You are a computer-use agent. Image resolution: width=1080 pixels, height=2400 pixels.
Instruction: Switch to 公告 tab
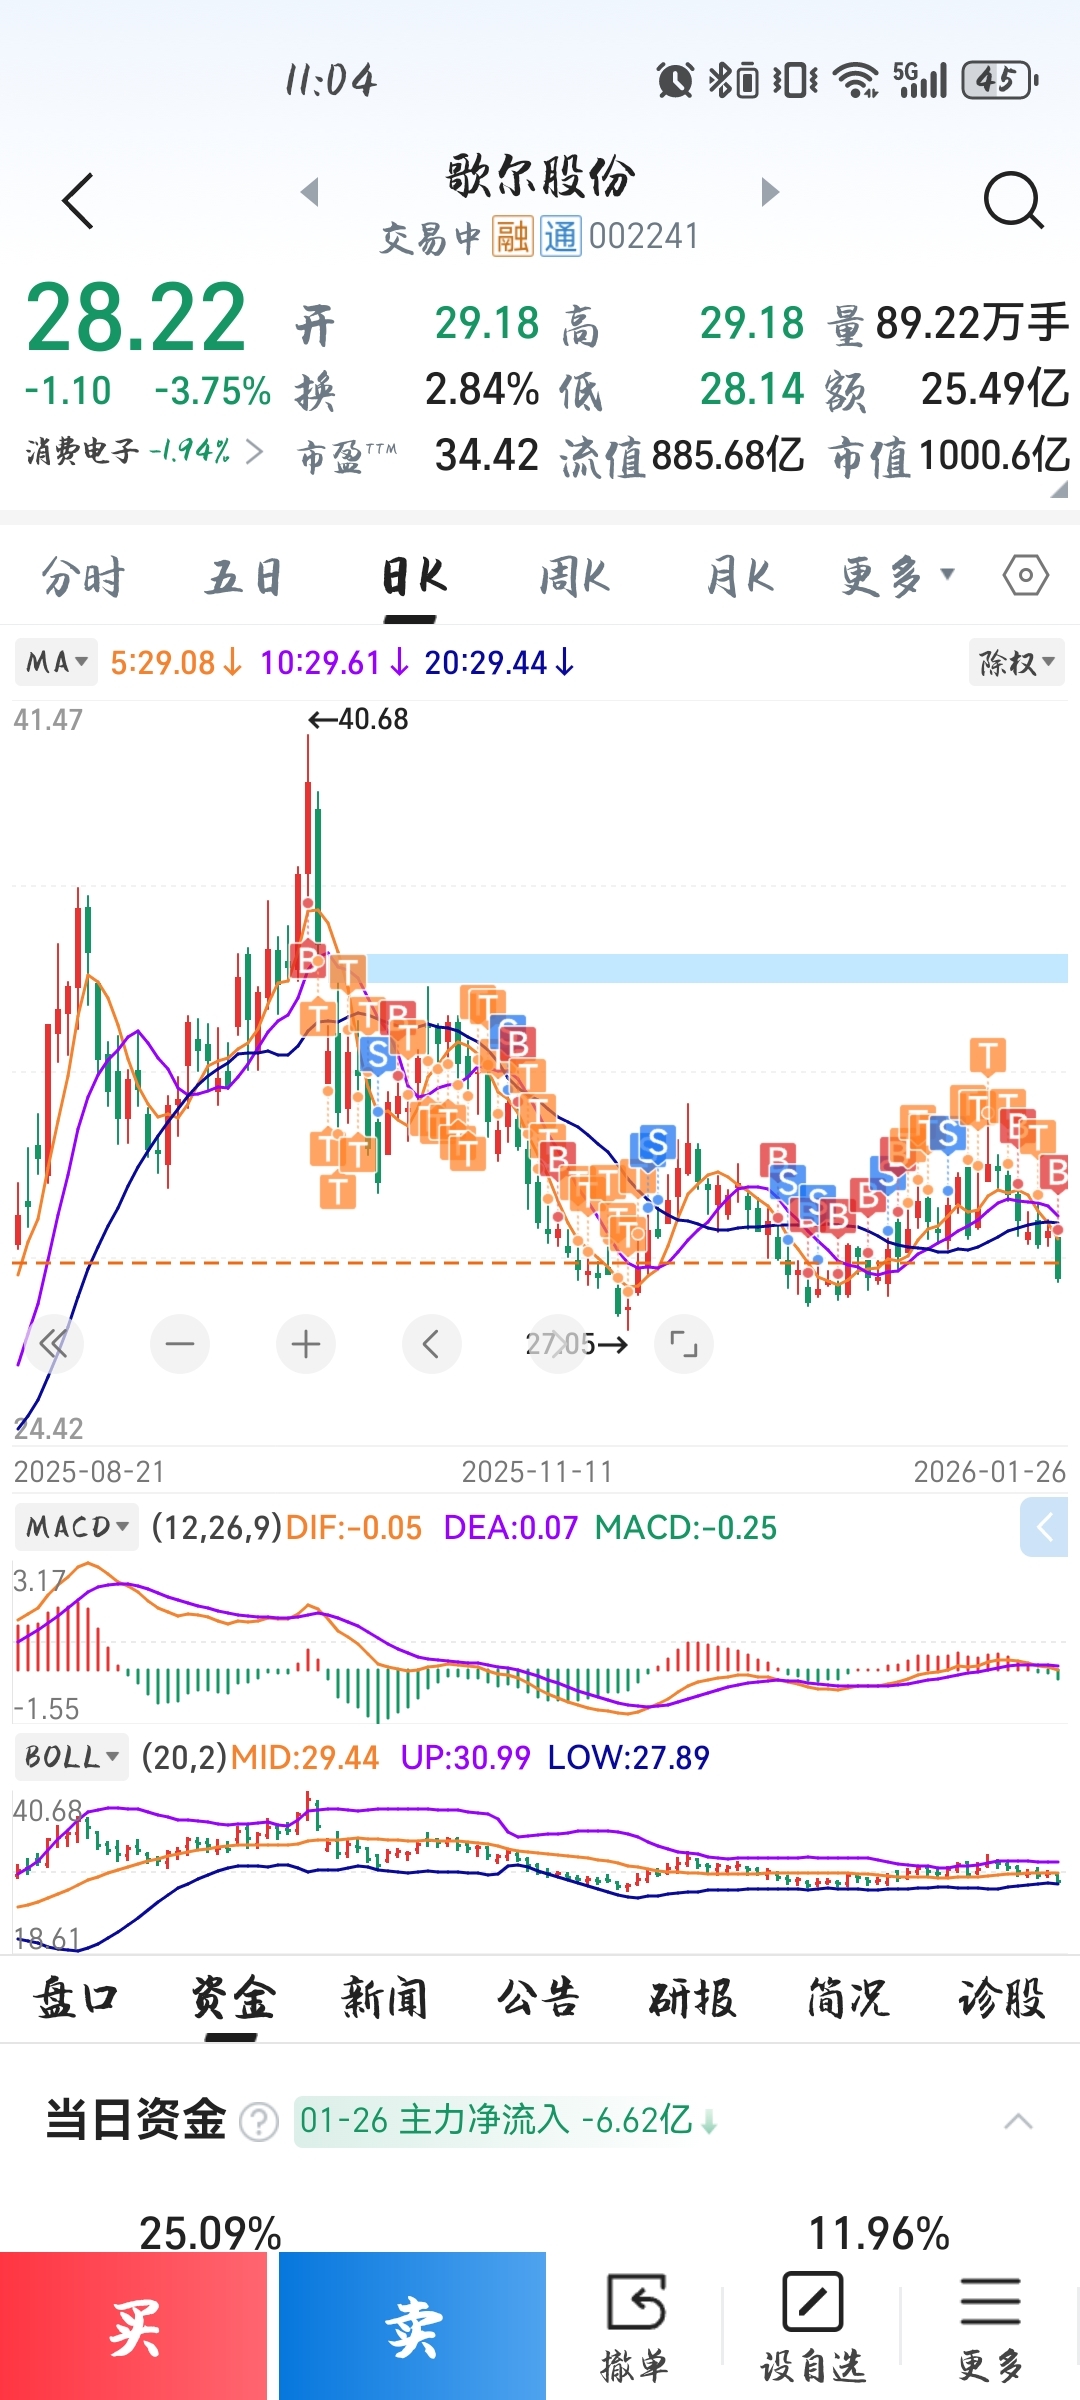pyautogui.click(x=538, y=1998)
